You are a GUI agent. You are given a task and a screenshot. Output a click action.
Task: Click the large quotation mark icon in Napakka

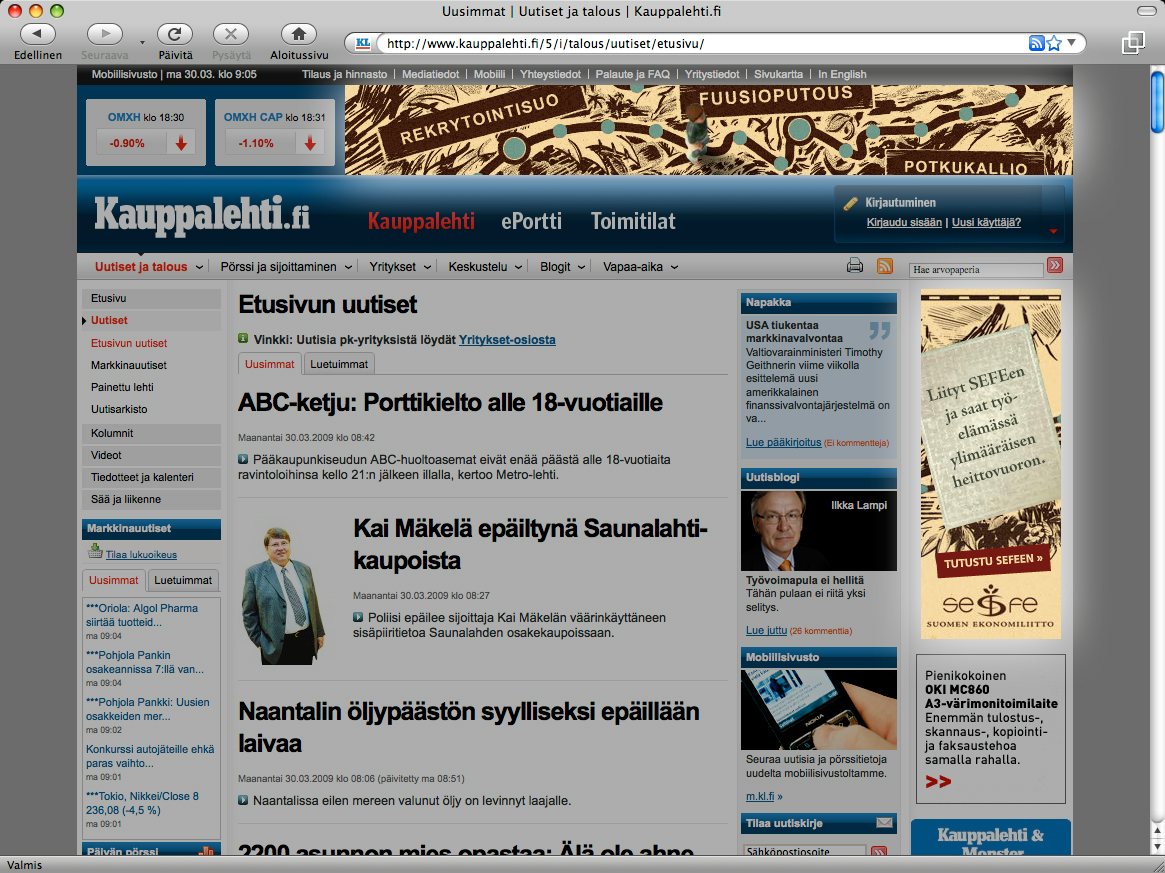click(879, 331)
